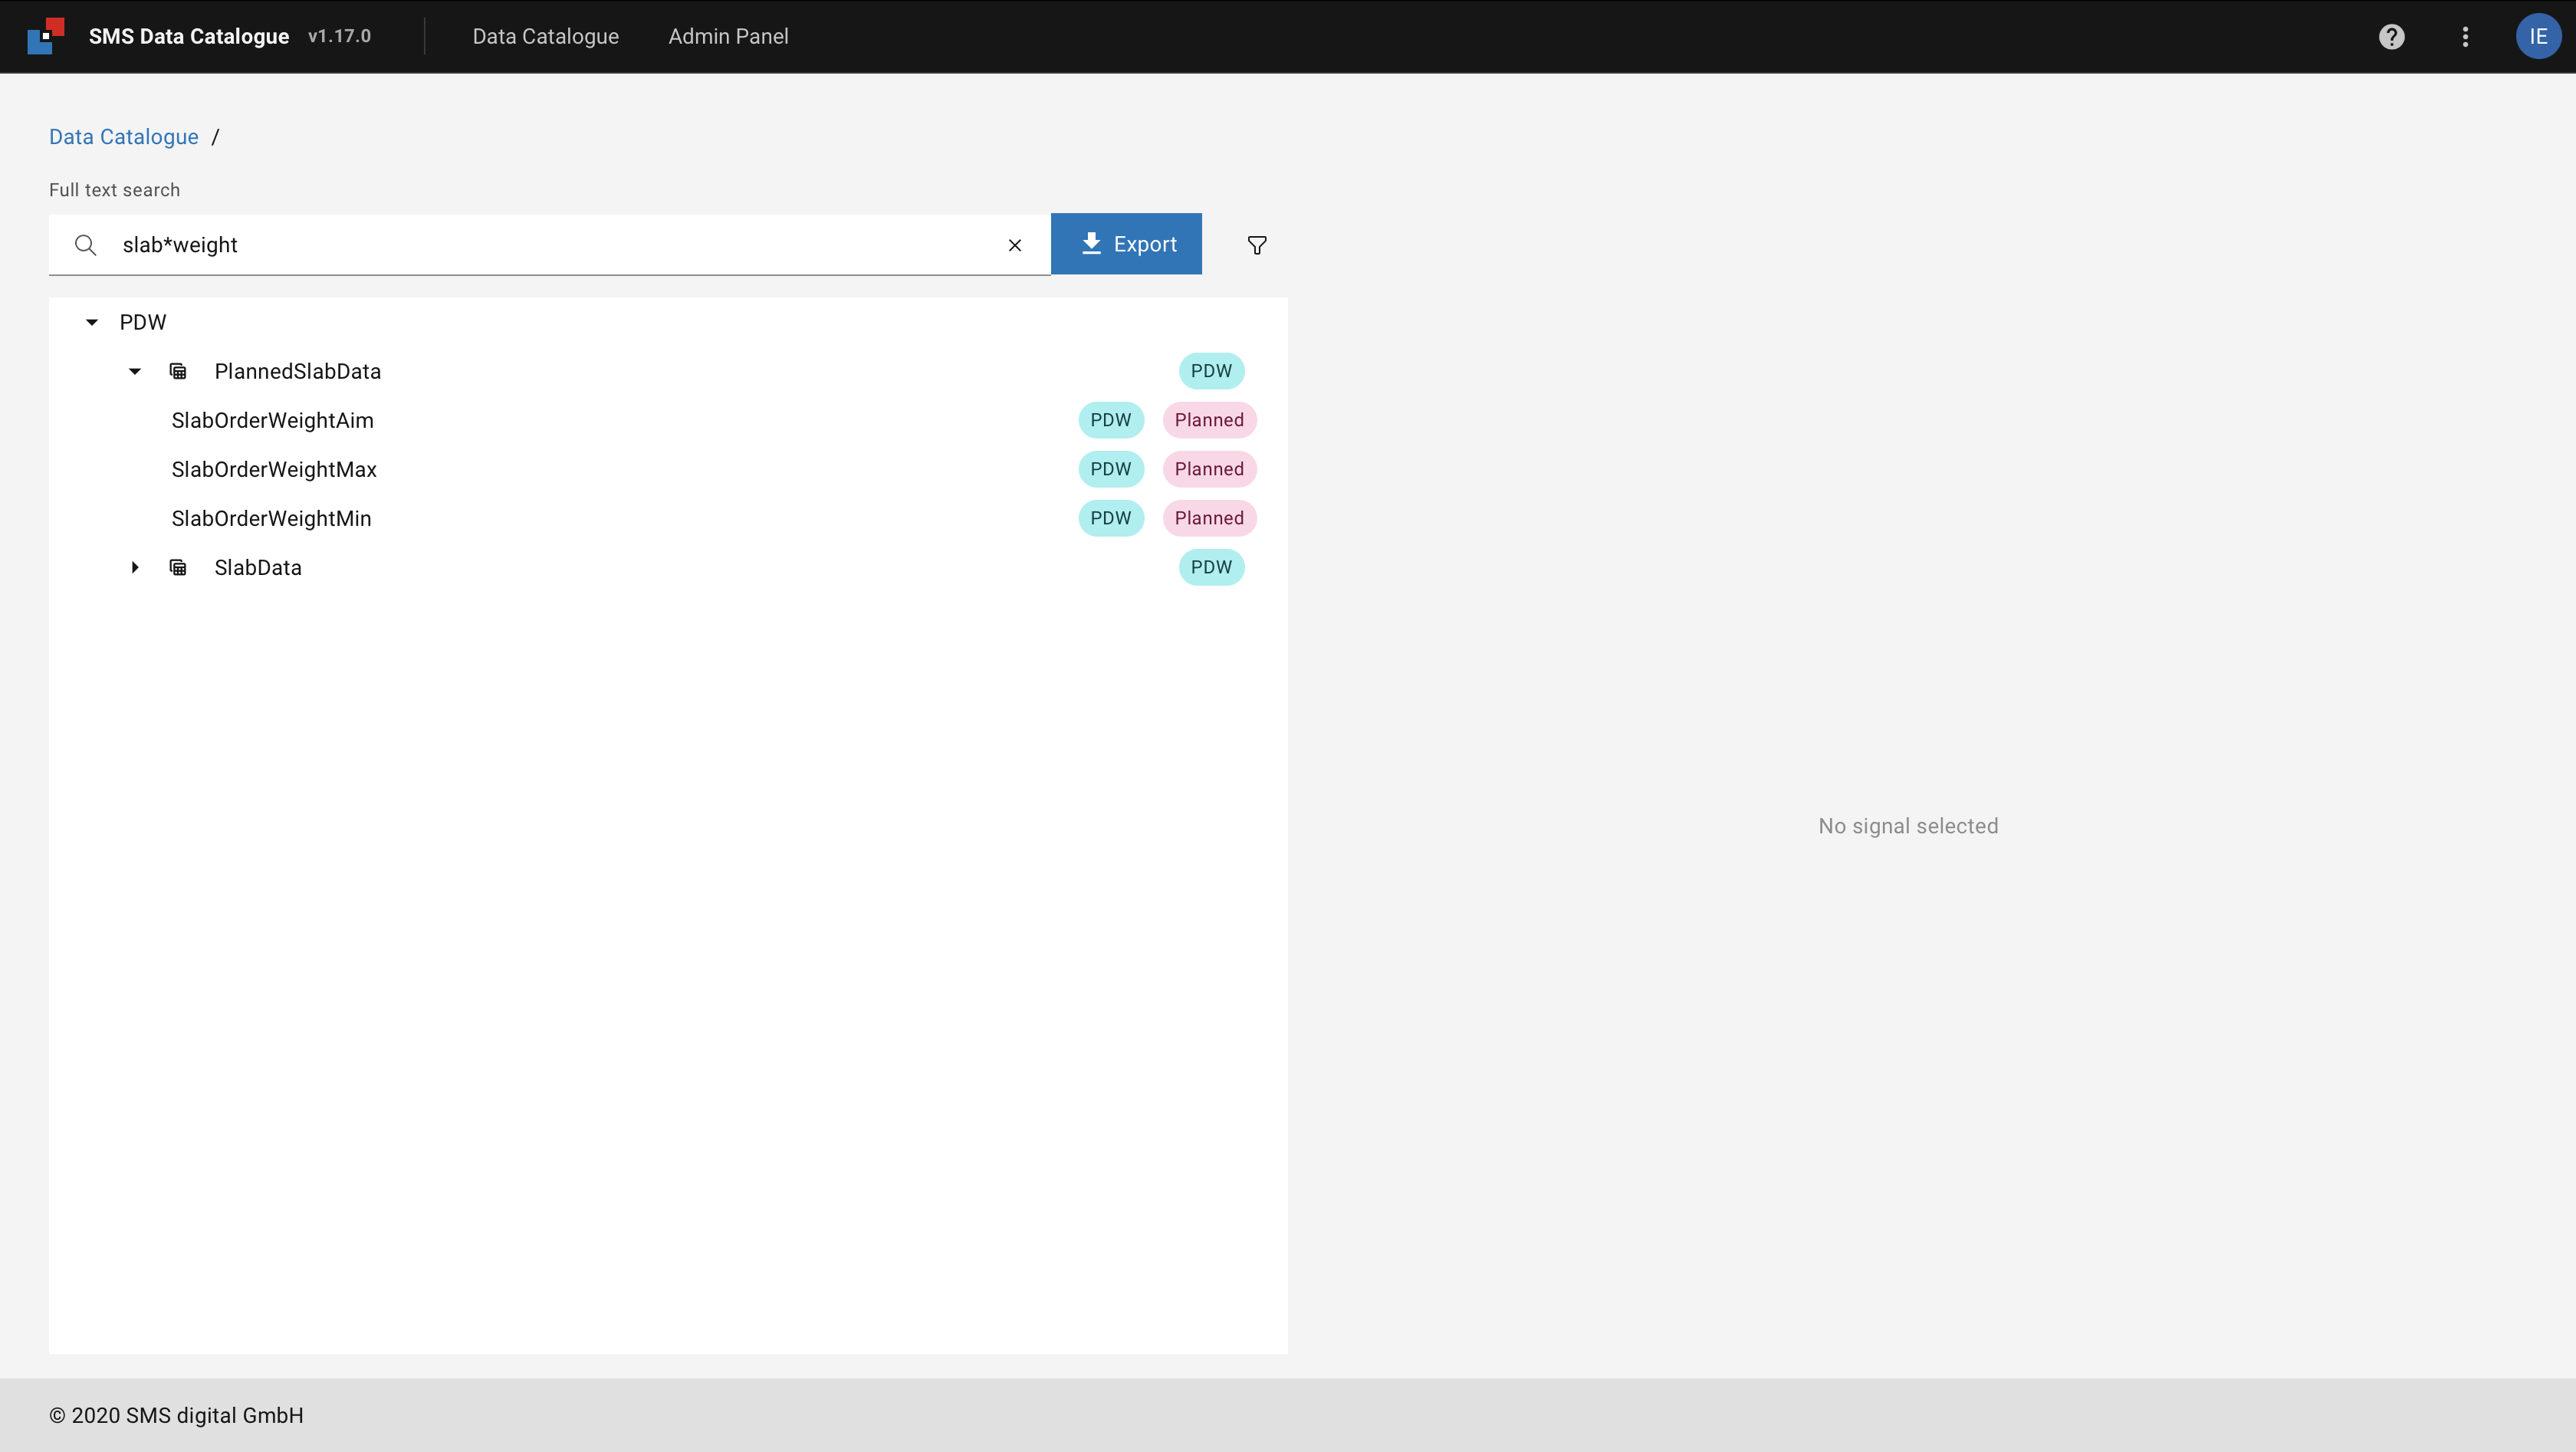
Task: Click the table icon next to SlabData
Action: 178,567
